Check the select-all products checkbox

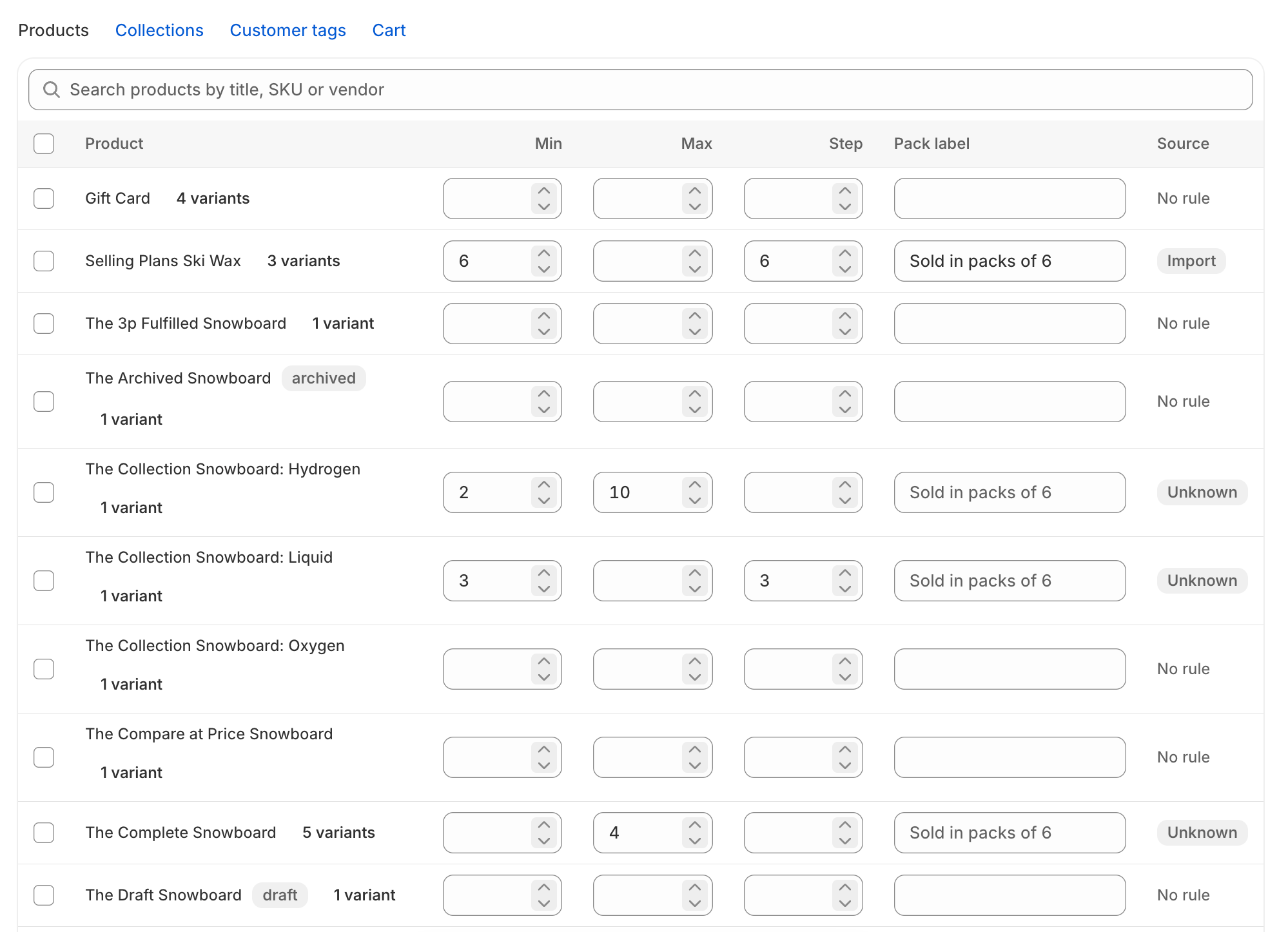(44, 144)
